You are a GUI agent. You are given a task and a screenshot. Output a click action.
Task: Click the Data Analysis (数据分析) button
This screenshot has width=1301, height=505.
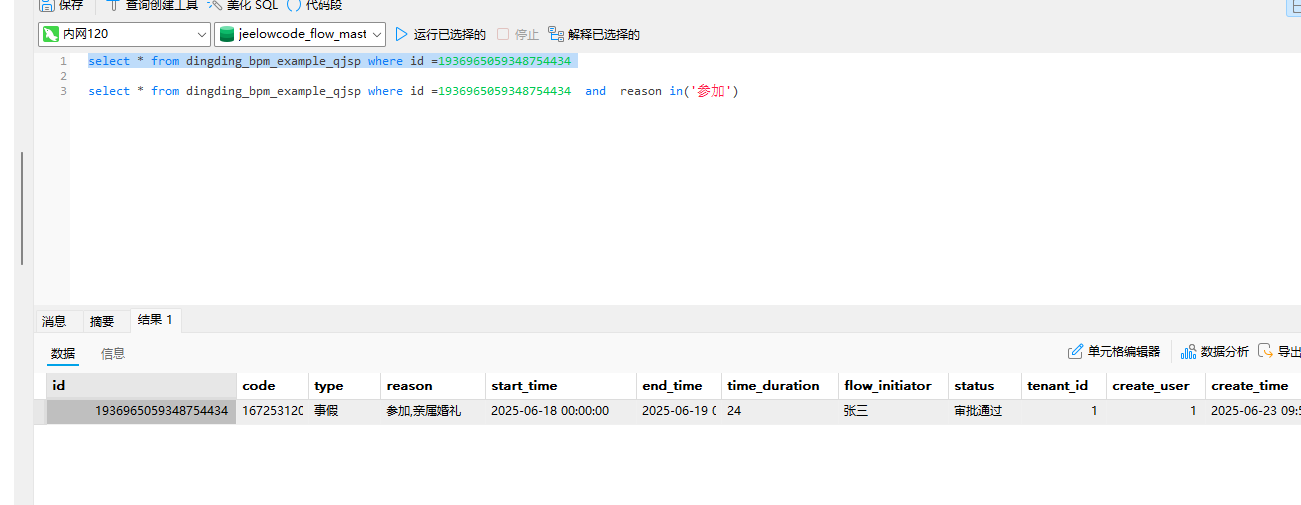point(1215,351)
